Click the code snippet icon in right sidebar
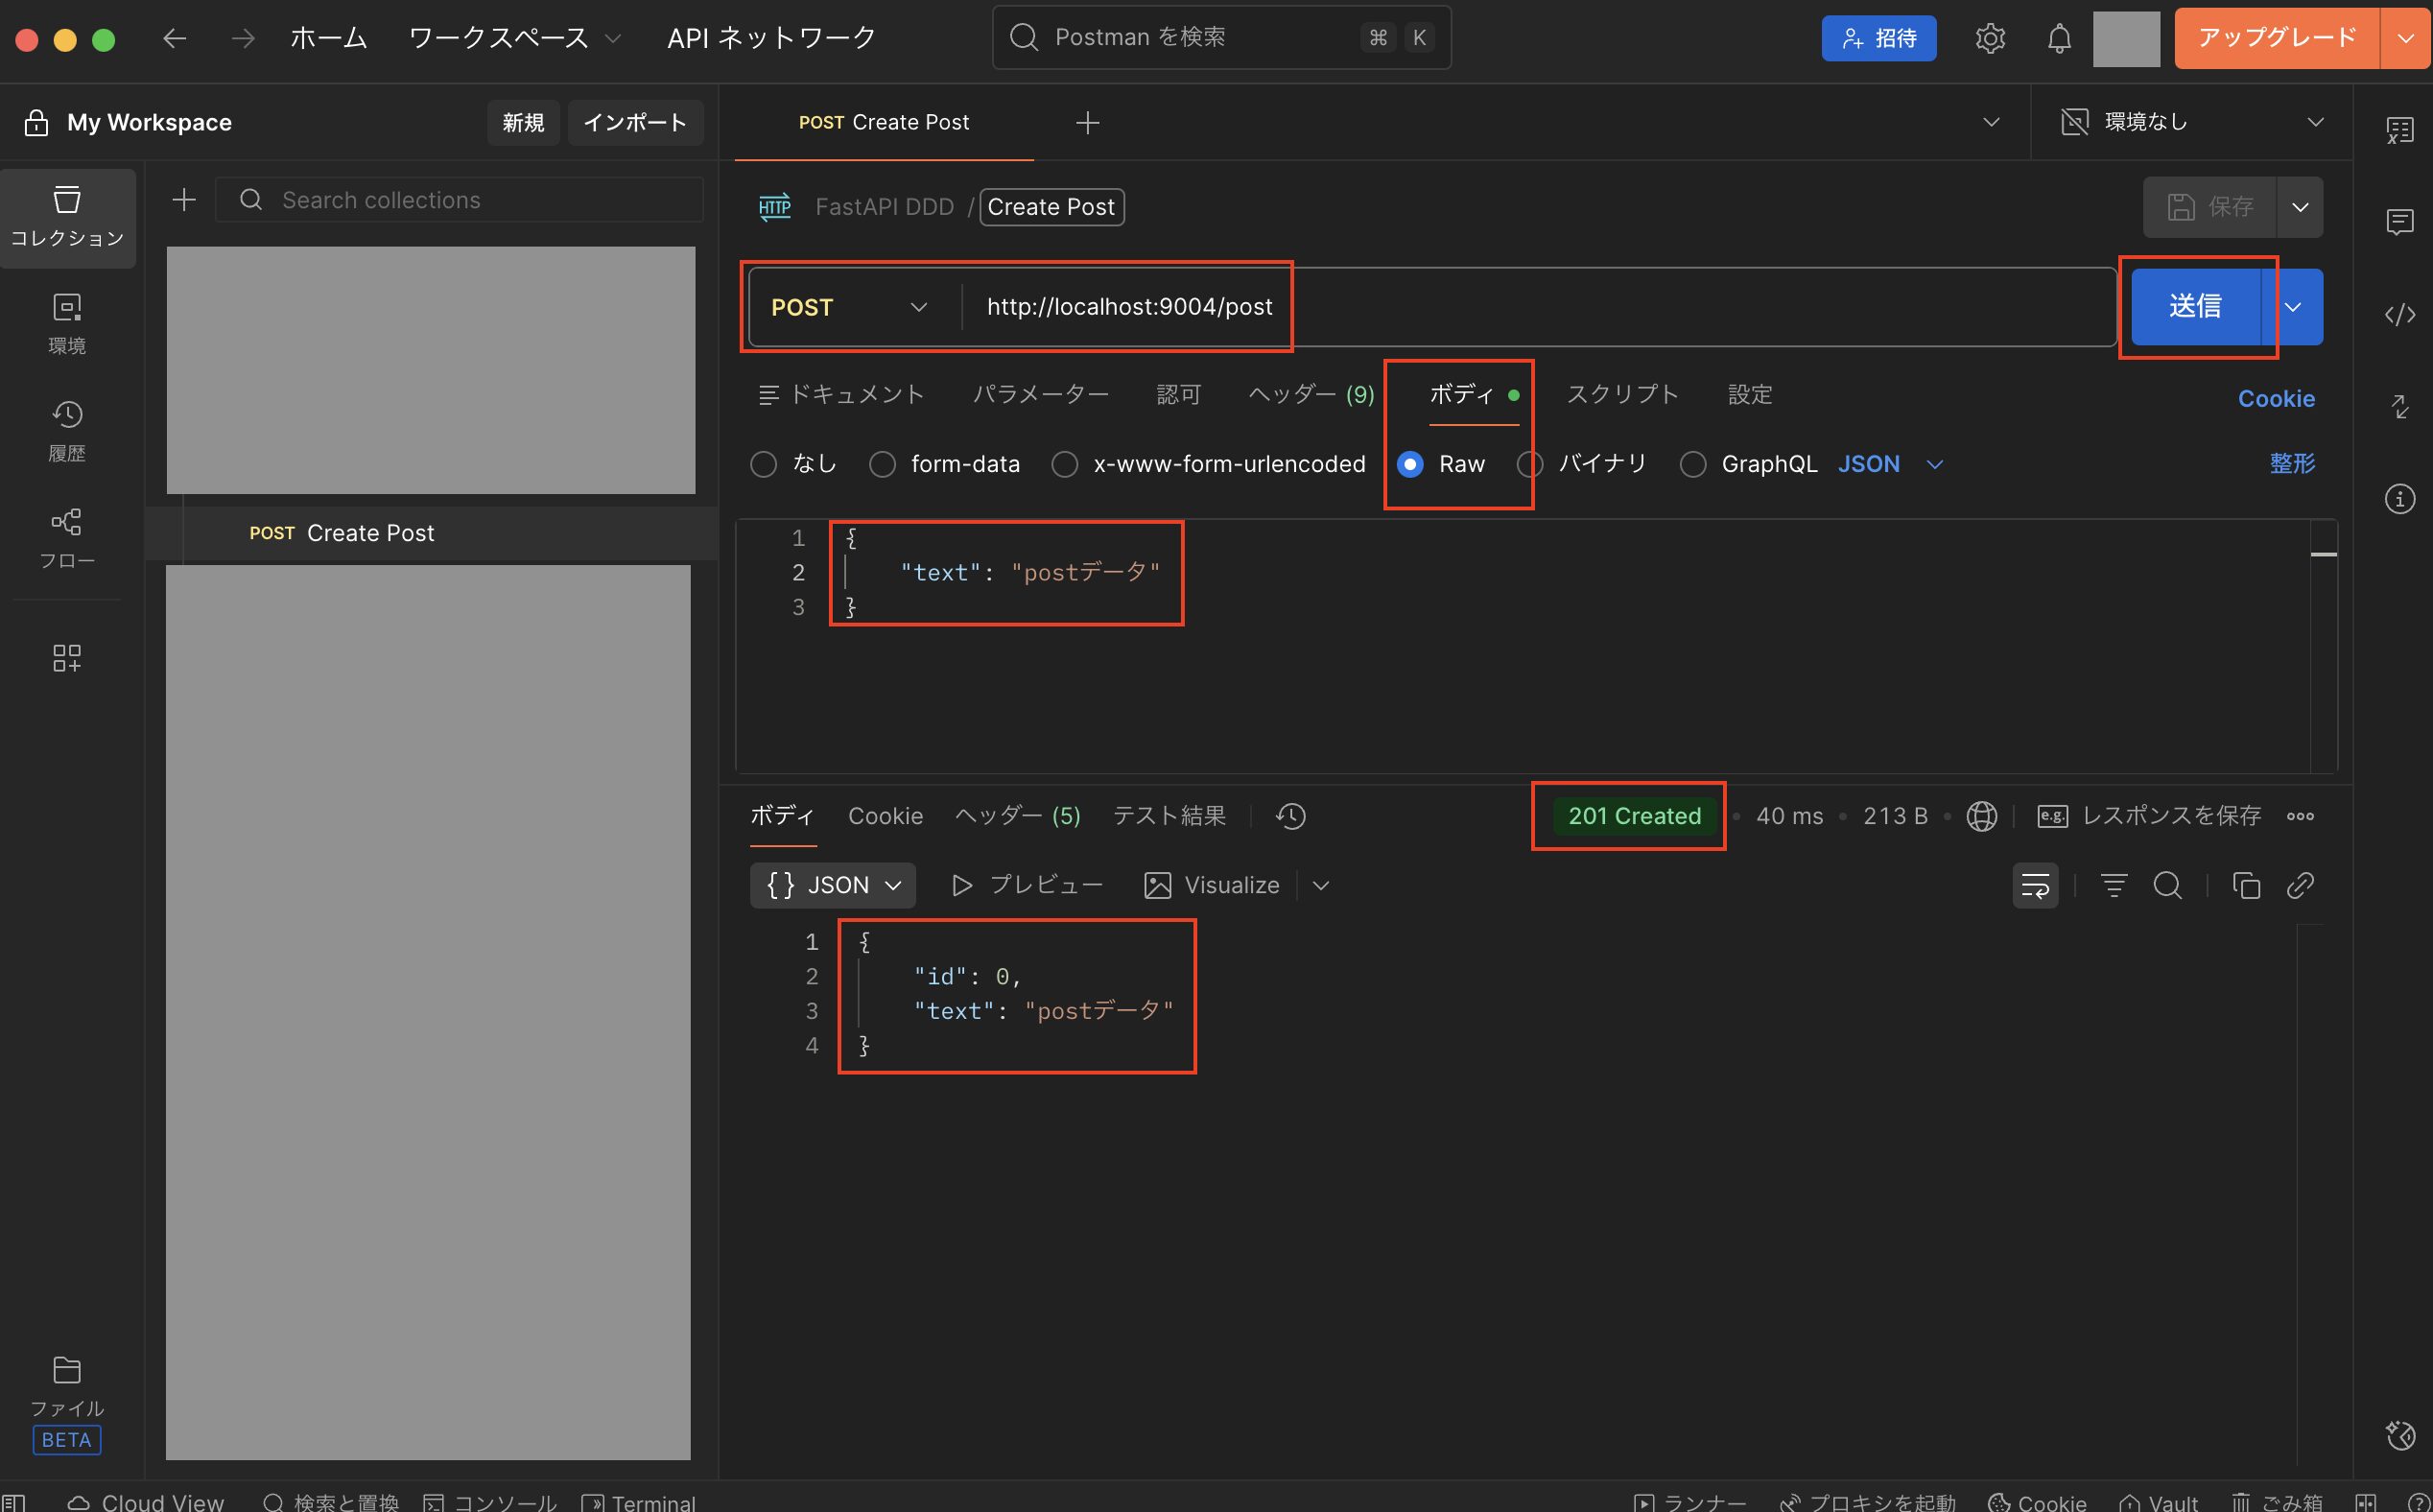This screenshot has height=1512, width=2433. (2399, 315)
